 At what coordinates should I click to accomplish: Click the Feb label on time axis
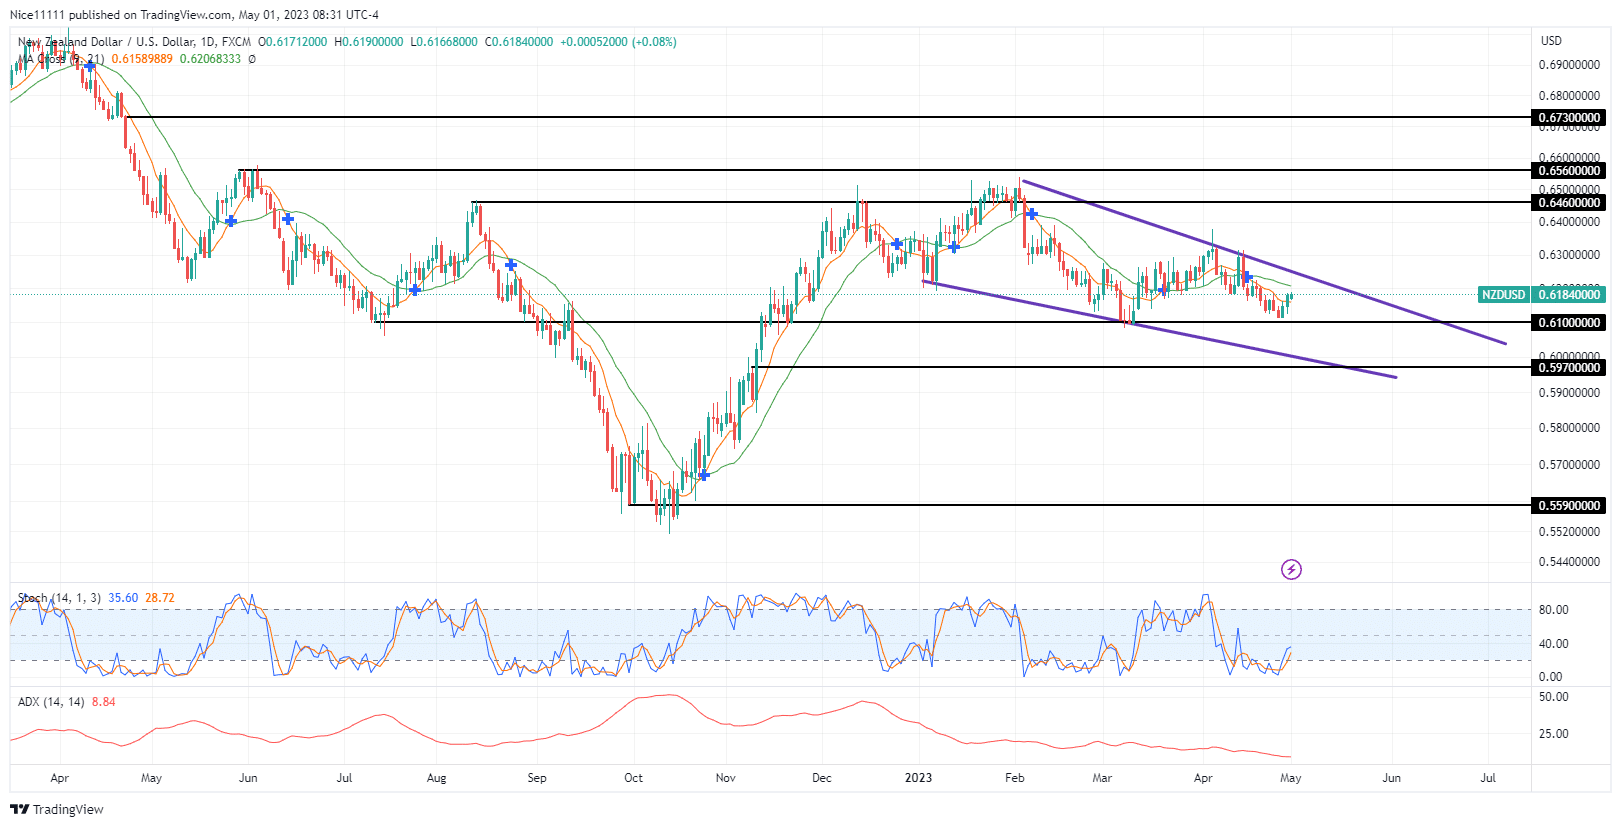pyautogui.click(x=1015, y=778)
